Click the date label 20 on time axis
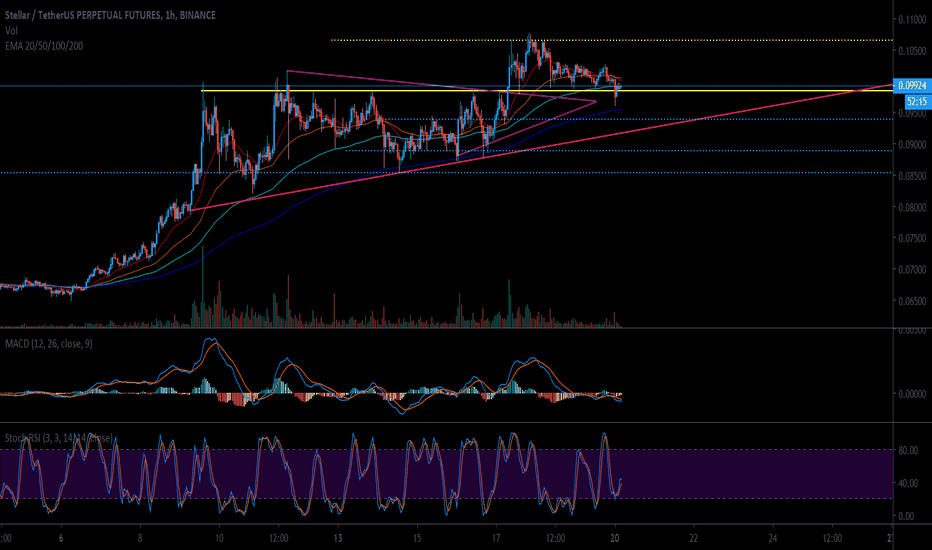 click(x=615, y=538)
